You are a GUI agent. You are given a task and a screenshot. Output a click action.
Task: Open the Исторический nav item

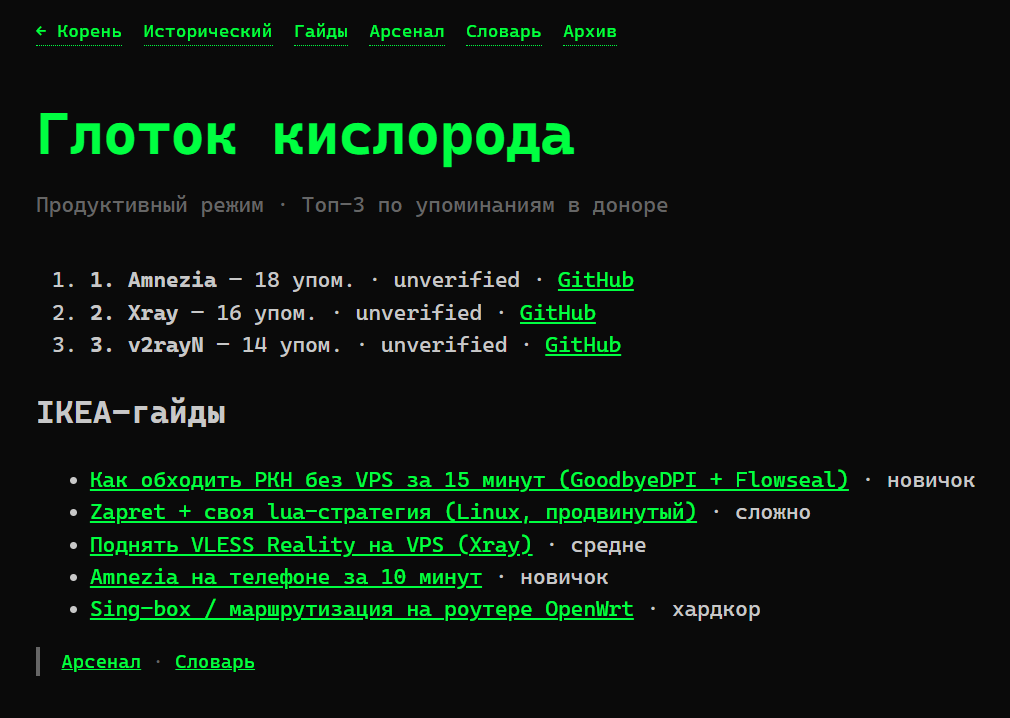point(208,32)
